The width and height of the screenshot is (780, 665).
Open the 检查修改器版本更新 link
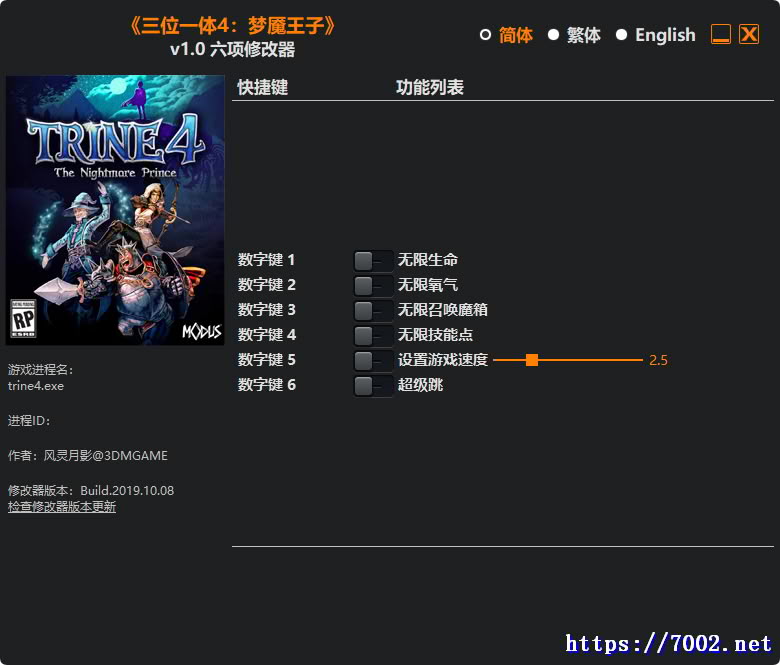coord(62,507)
